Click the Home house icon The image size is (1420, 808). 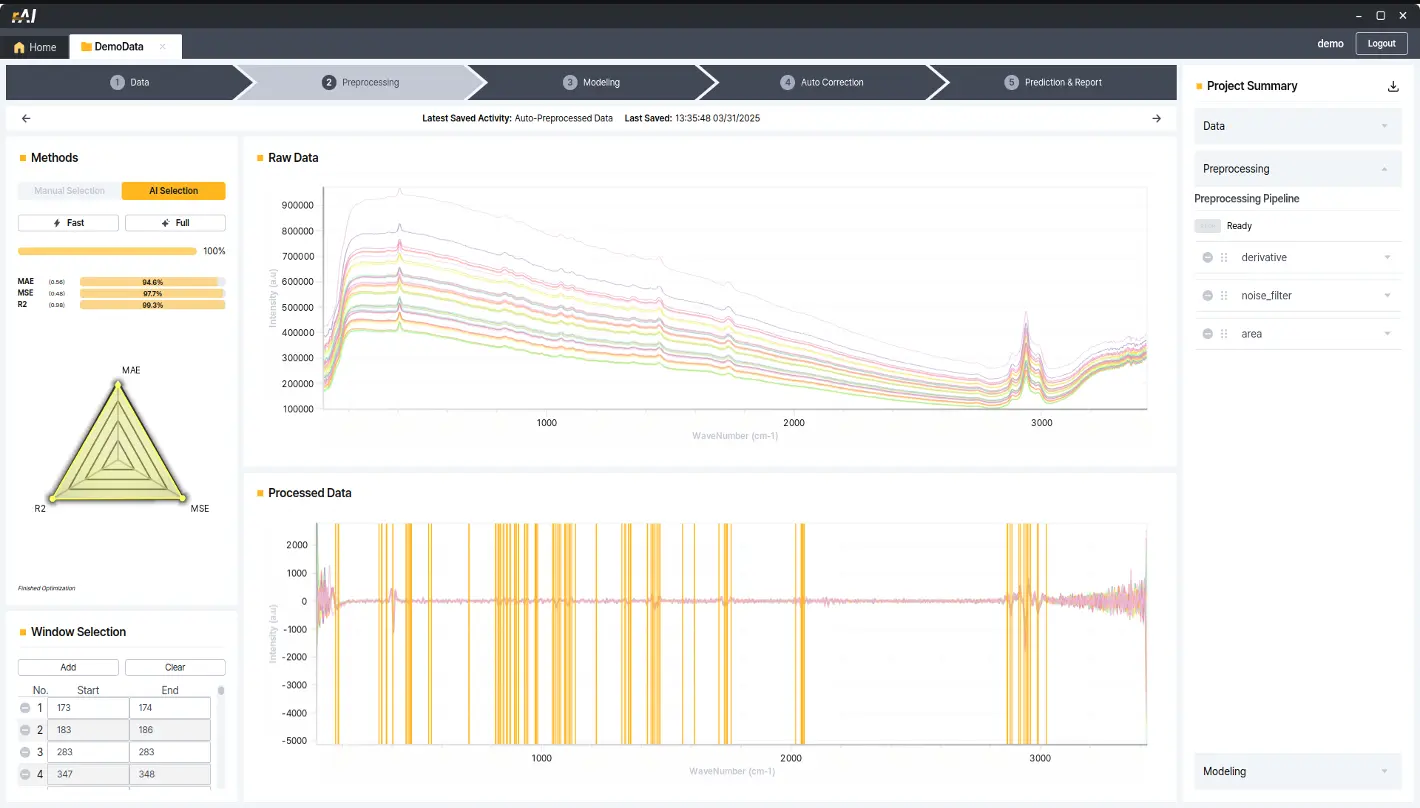point(19,47)
